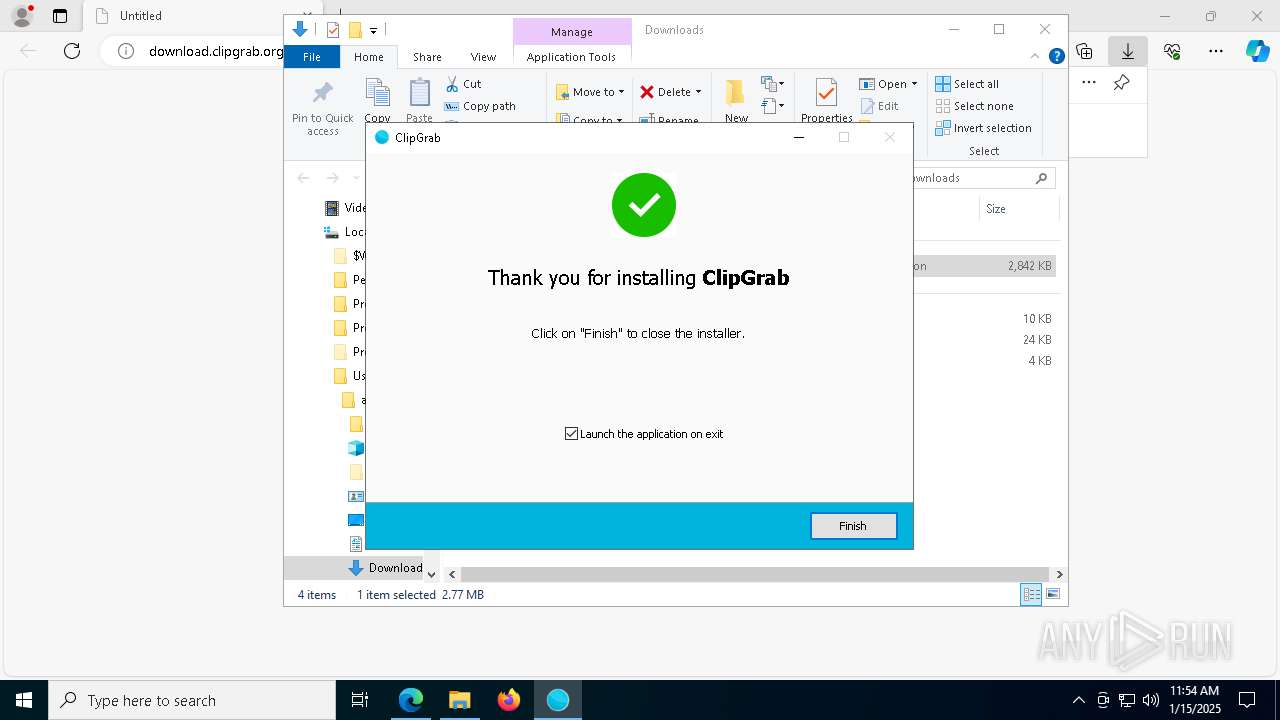
Task: Show hidden system tray icons
Action: coord(1078,700)
